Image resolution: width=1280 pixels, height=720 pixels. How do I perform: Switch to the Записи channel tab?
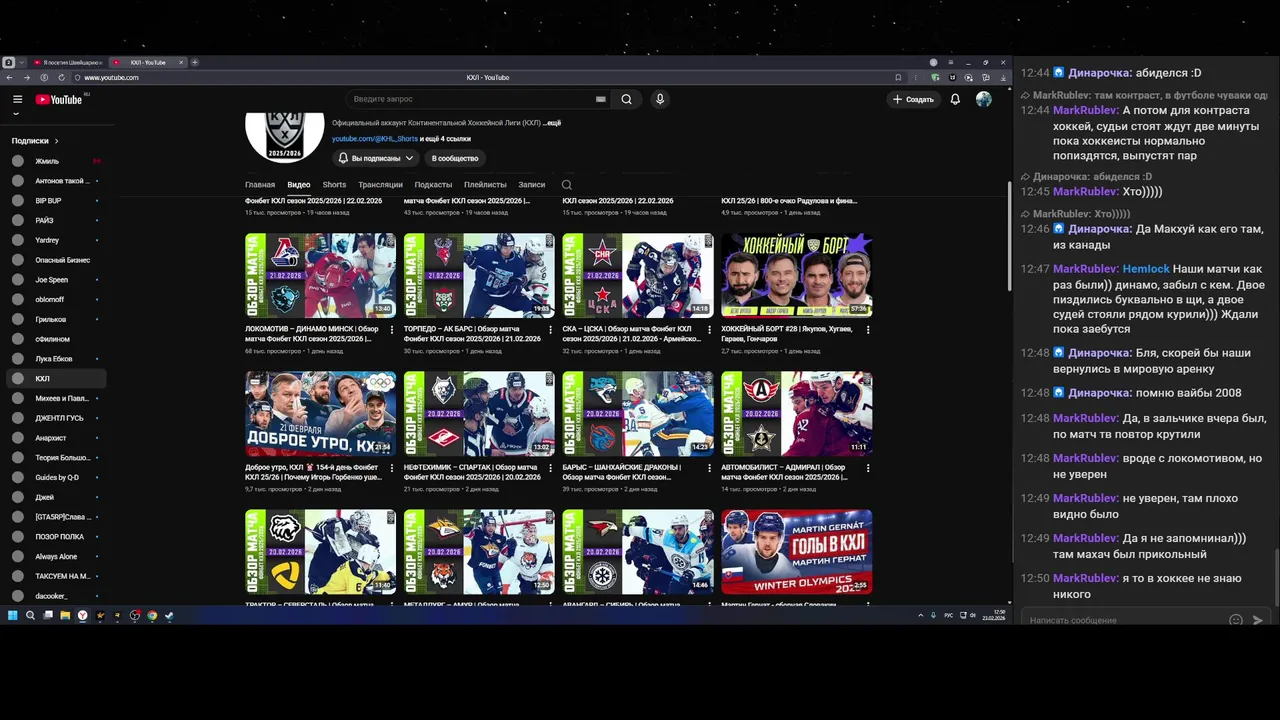[x=532, y=185]
